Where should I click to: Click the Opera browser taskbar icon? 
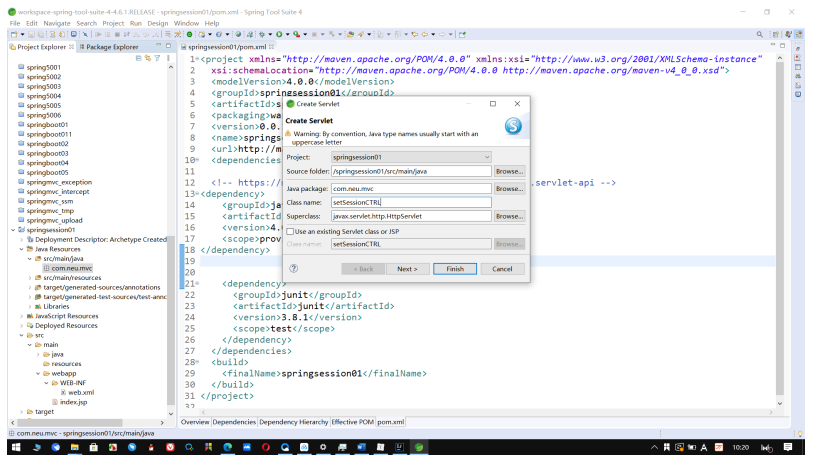tap(266, 447)
